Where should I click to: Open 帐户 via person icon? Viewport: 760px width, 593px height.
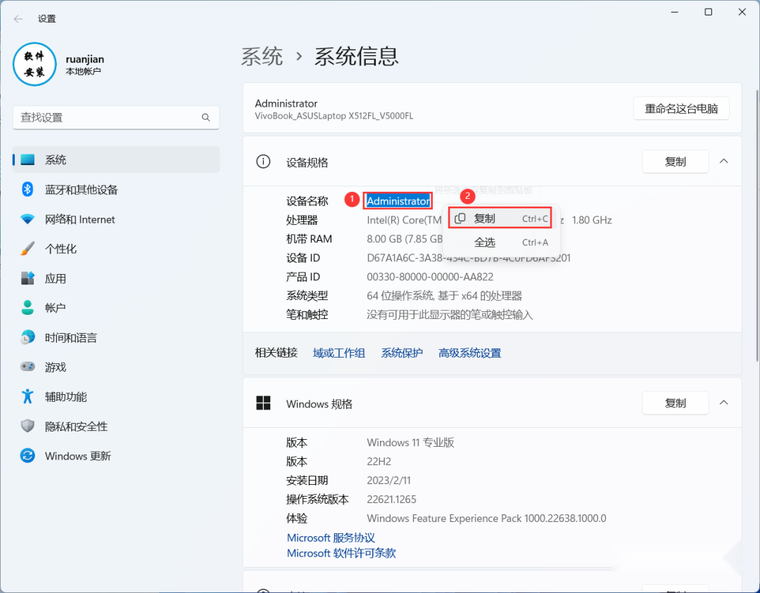tap(28, 307)
